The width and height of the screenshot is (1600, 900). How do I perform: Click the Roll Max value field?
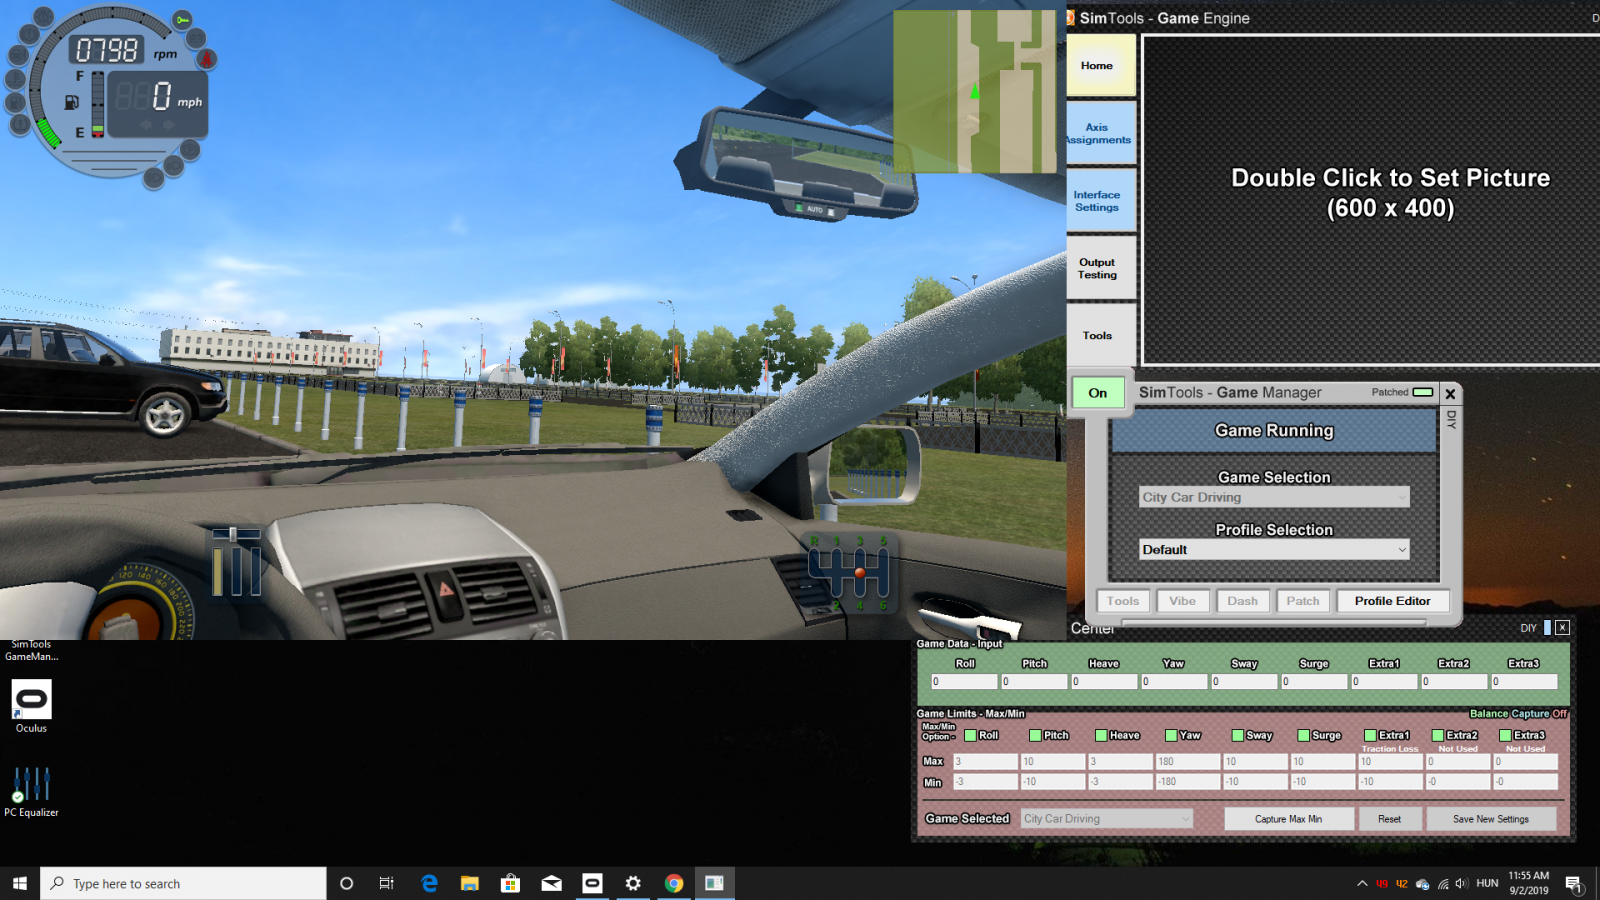coord(985,761)
